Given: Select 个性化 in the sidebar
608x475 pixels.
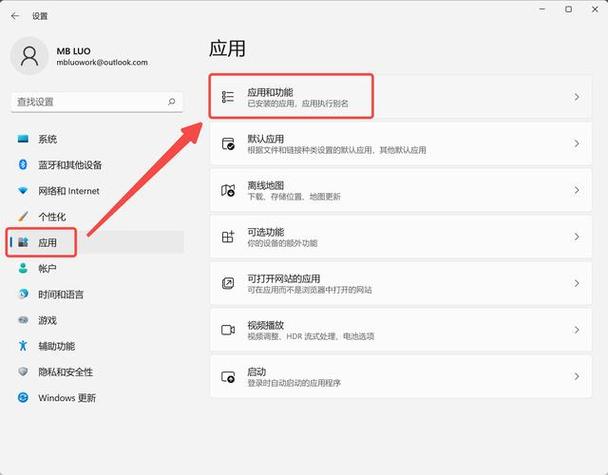Looking at the screenshot, I should coord(96,216).
